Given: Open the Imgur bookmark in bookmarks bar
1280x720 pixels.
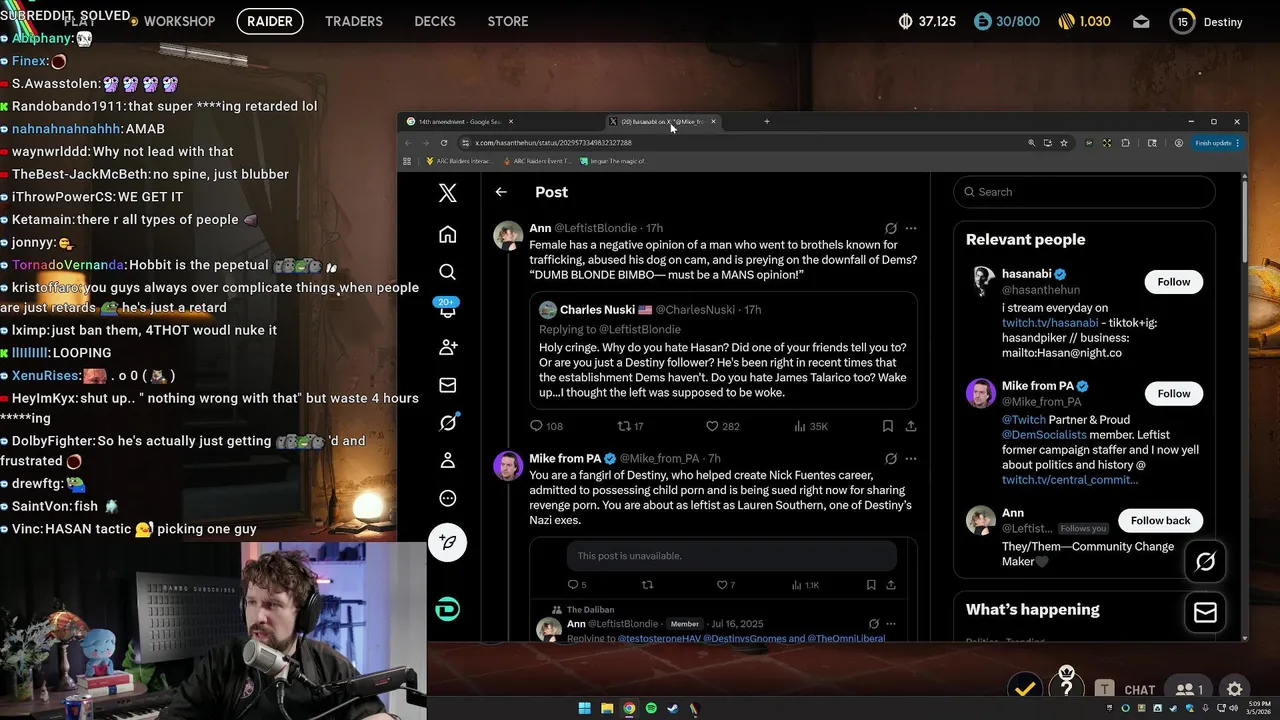Looking at the screenshot, I should pyautogui.click(x=615, y=161).
